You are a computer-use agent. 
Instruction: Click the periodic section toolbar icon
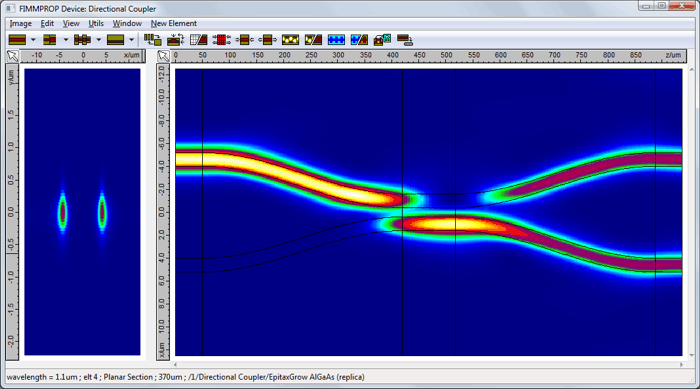click(x=82, y=40)
